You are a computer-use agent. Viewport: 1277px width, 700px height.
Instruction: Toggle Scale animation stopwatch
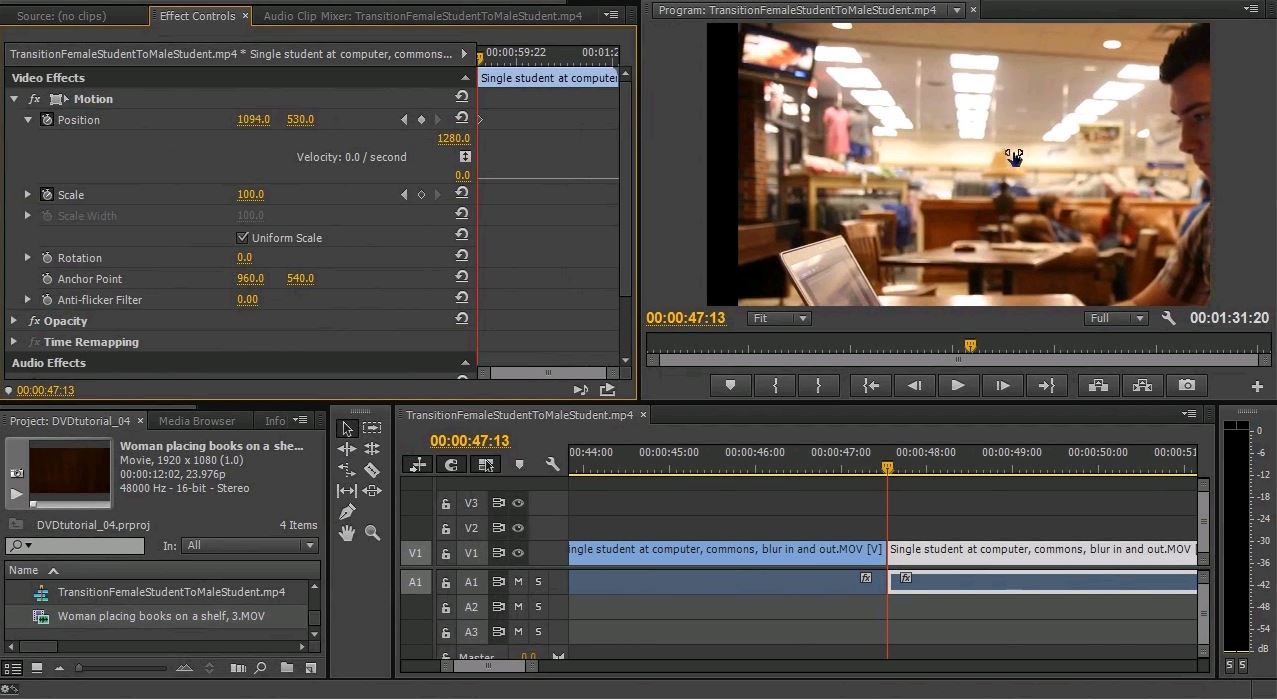tap(46, 194)
